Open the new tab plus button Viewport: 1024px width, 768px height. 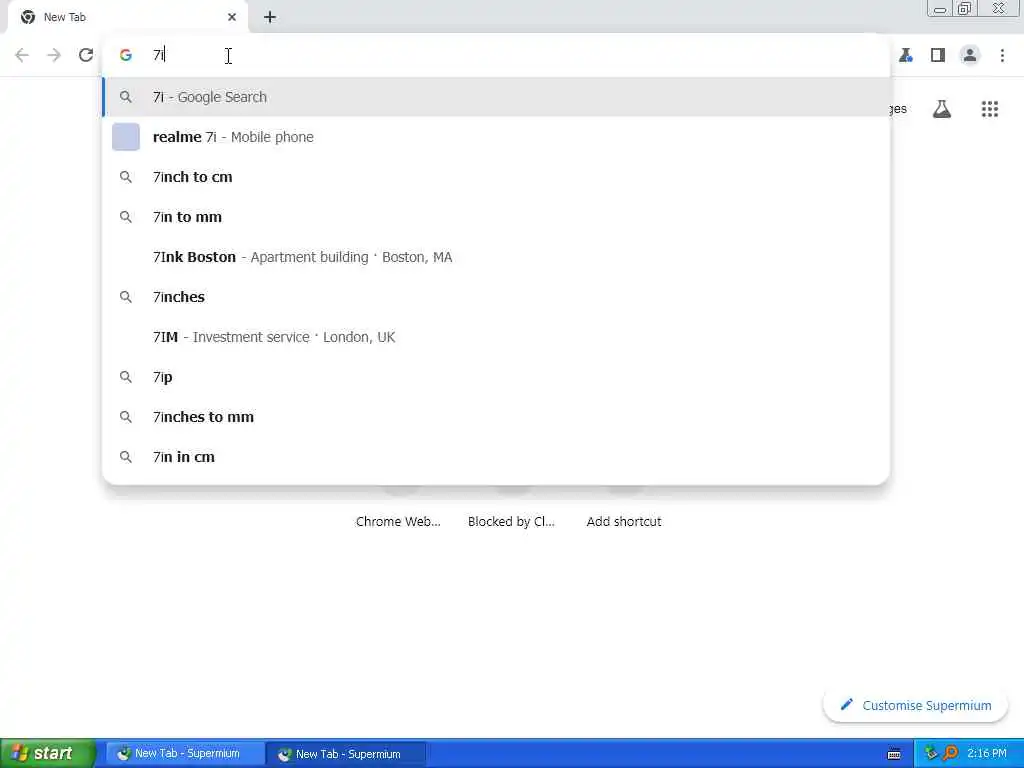tap(270, 17)
